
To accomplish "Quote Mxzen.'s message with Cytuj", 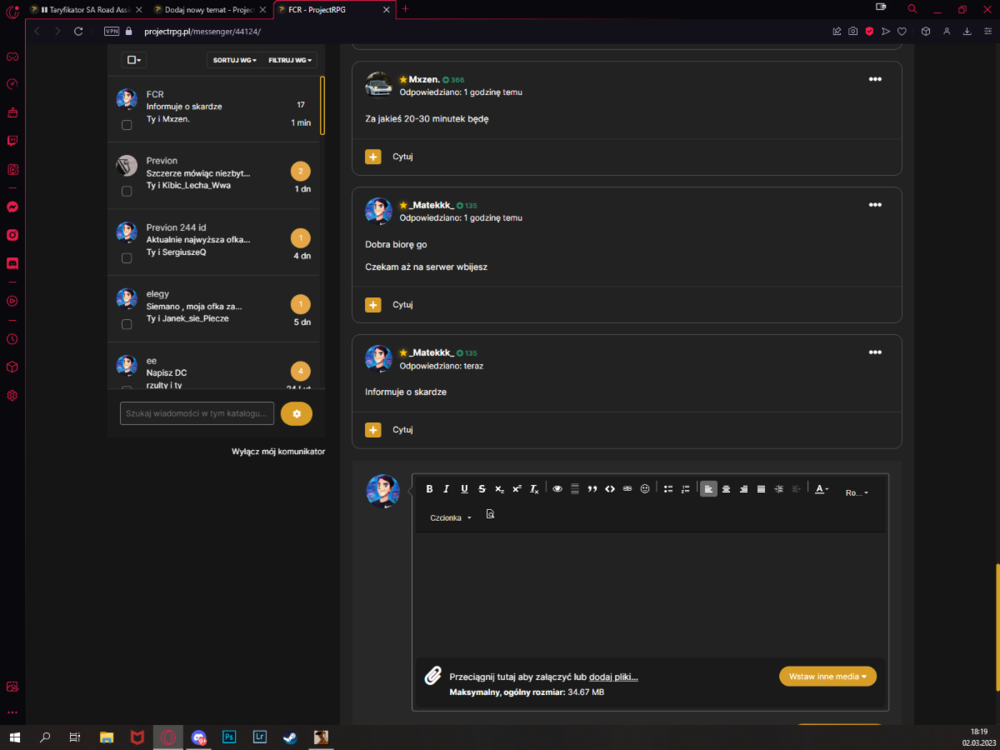I will point(402,157).
